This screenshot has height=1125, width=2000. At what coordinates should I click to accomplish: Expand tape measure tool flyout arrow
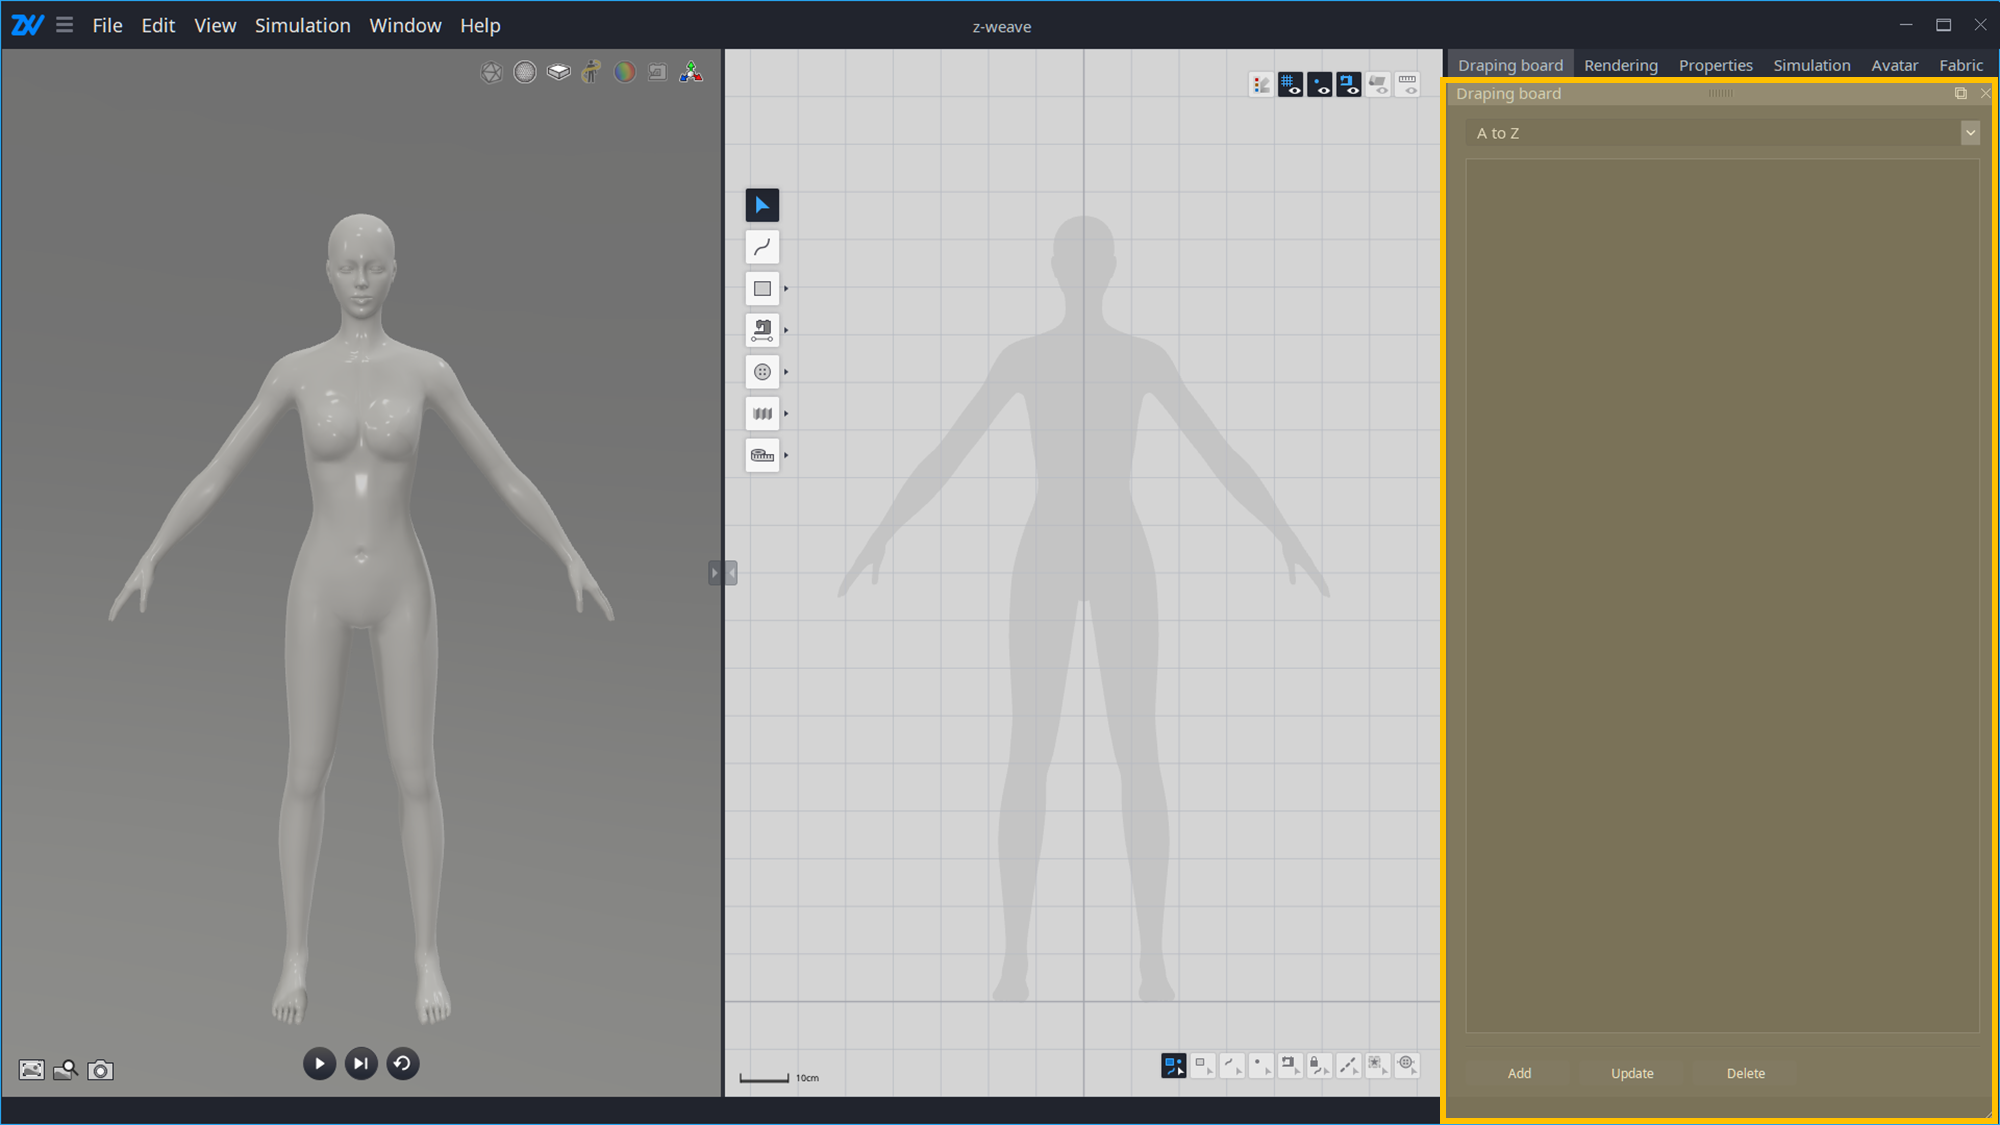pos(786,455)
